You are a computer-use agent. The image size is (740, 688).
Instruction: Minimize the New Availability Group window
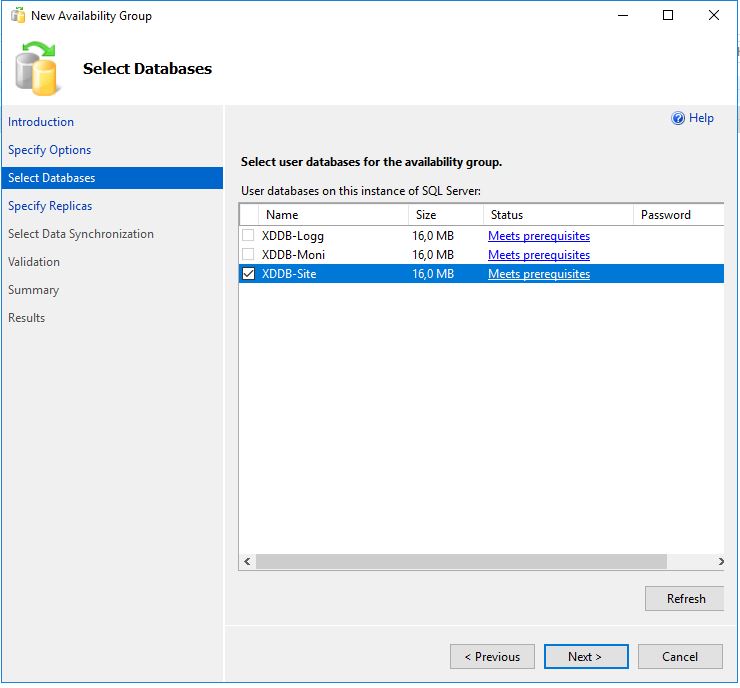[623, 15]
